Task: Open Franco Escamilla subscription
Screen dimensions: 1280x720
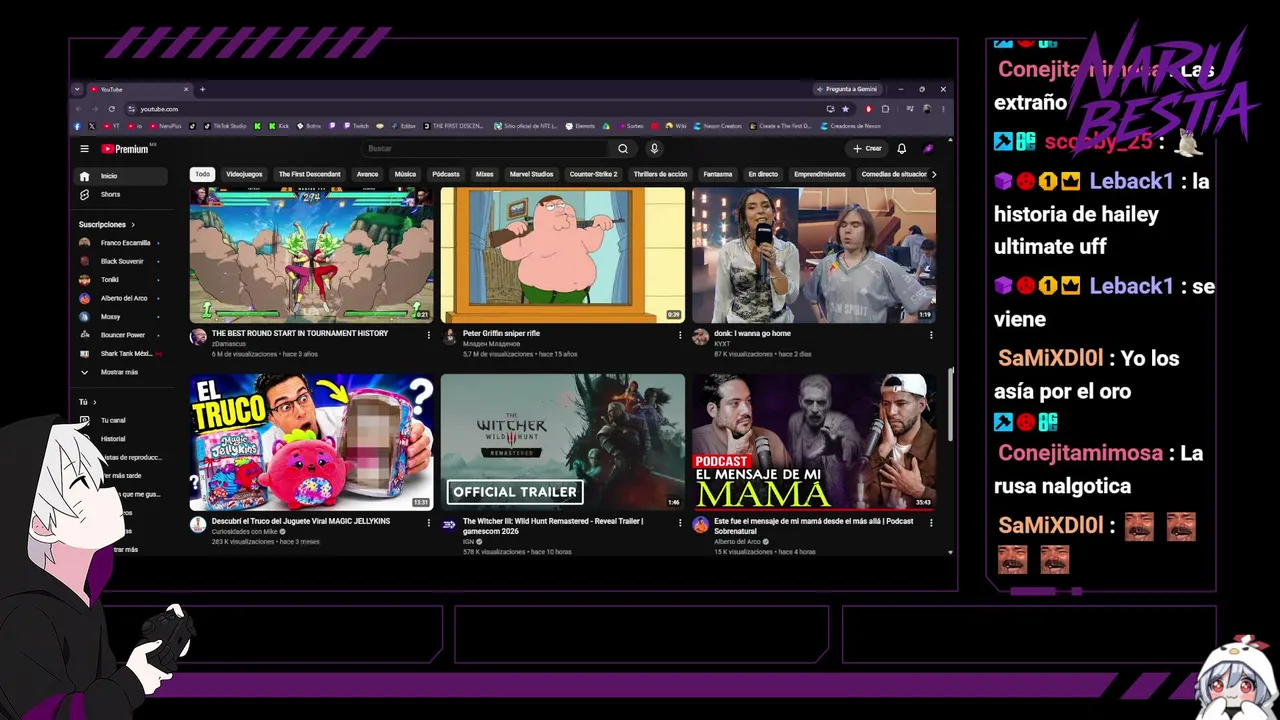Action: click(x=122, y=243)
